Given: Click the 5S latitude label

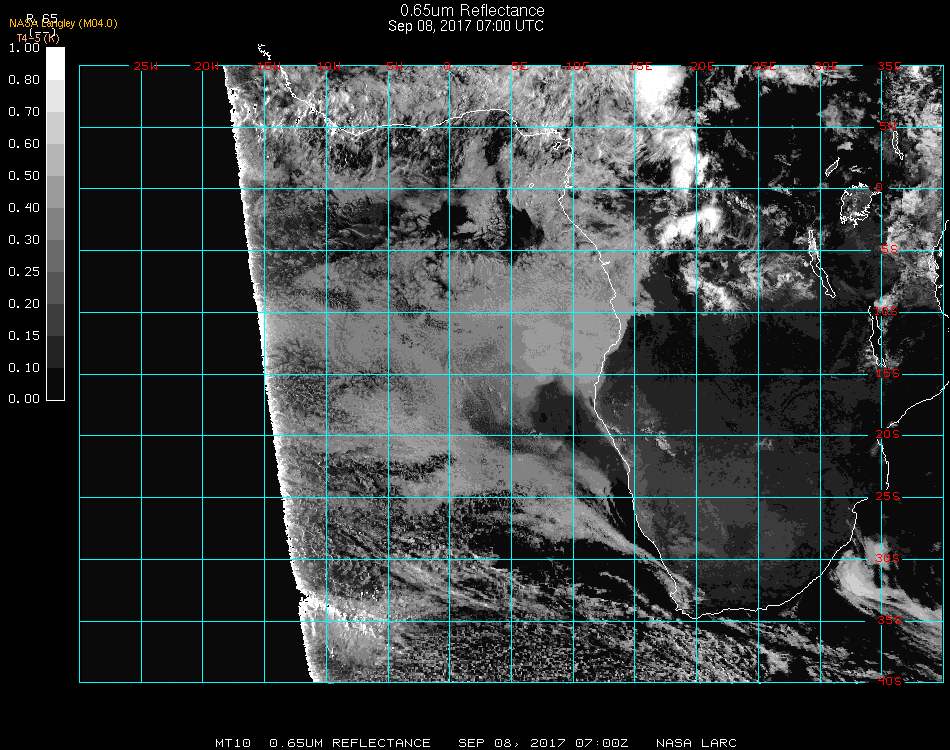Looking at the screenshot, I should (889, 250).
